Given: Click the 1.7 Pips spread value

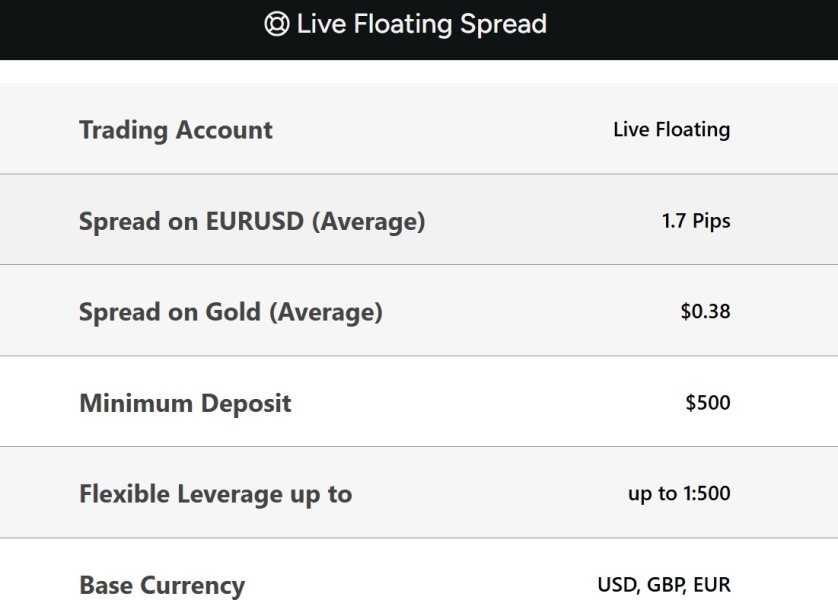Looking at the screenshot, I should point(696,221).
